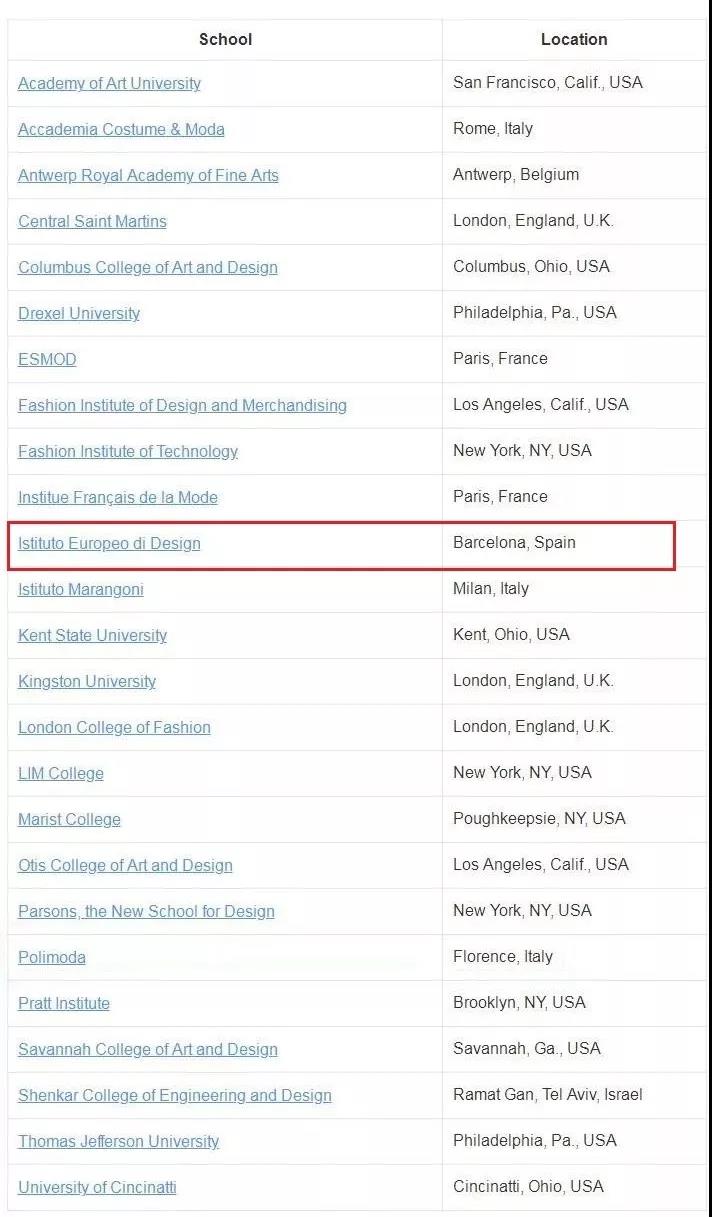Open the Kent State University link
712x1217 pixels.
pos(92,636)
